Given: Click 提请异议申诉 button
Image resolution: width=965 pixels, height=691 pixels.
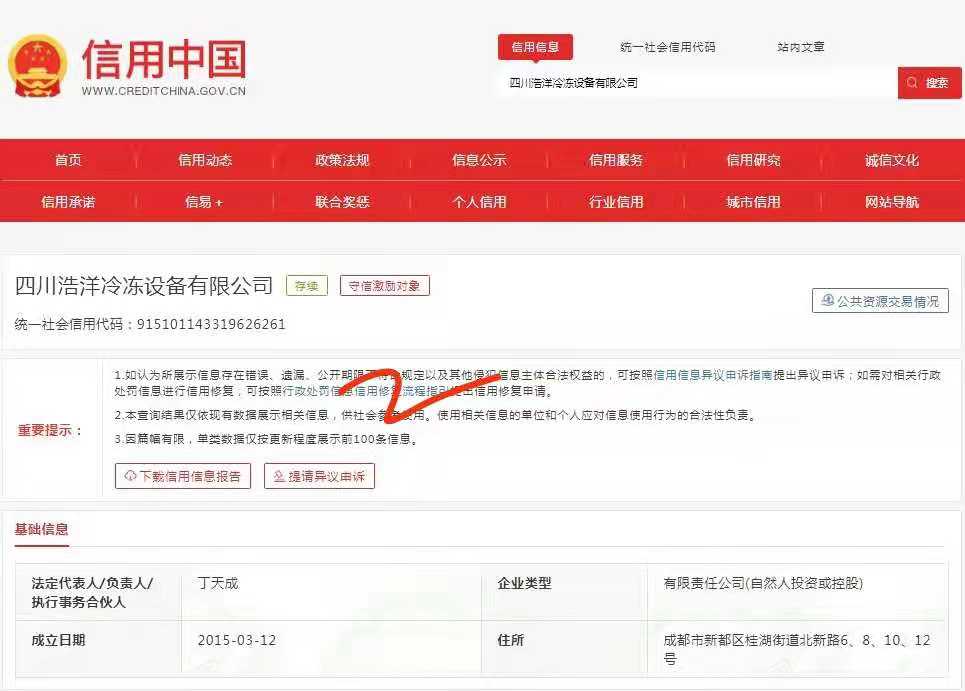Looking at the screenshot, I should [x=319, y=476].
